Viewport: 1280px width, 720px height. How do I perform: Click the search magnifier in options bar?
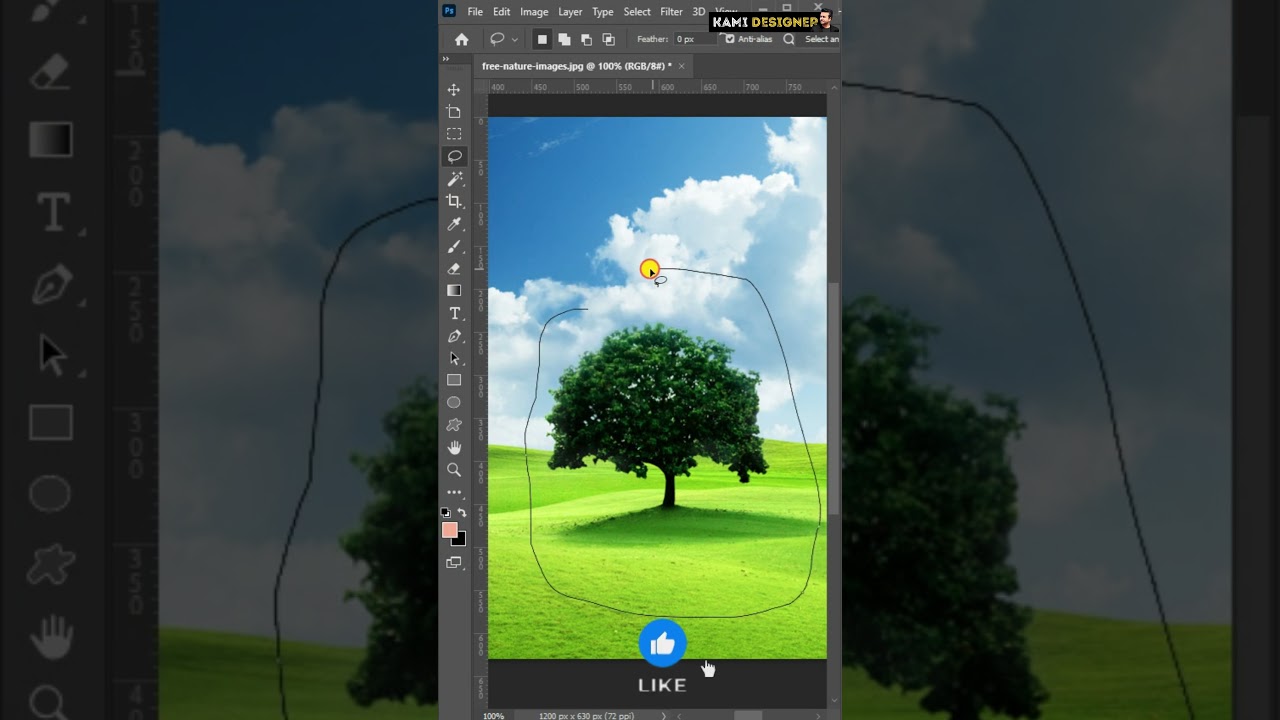click(789, 39)
